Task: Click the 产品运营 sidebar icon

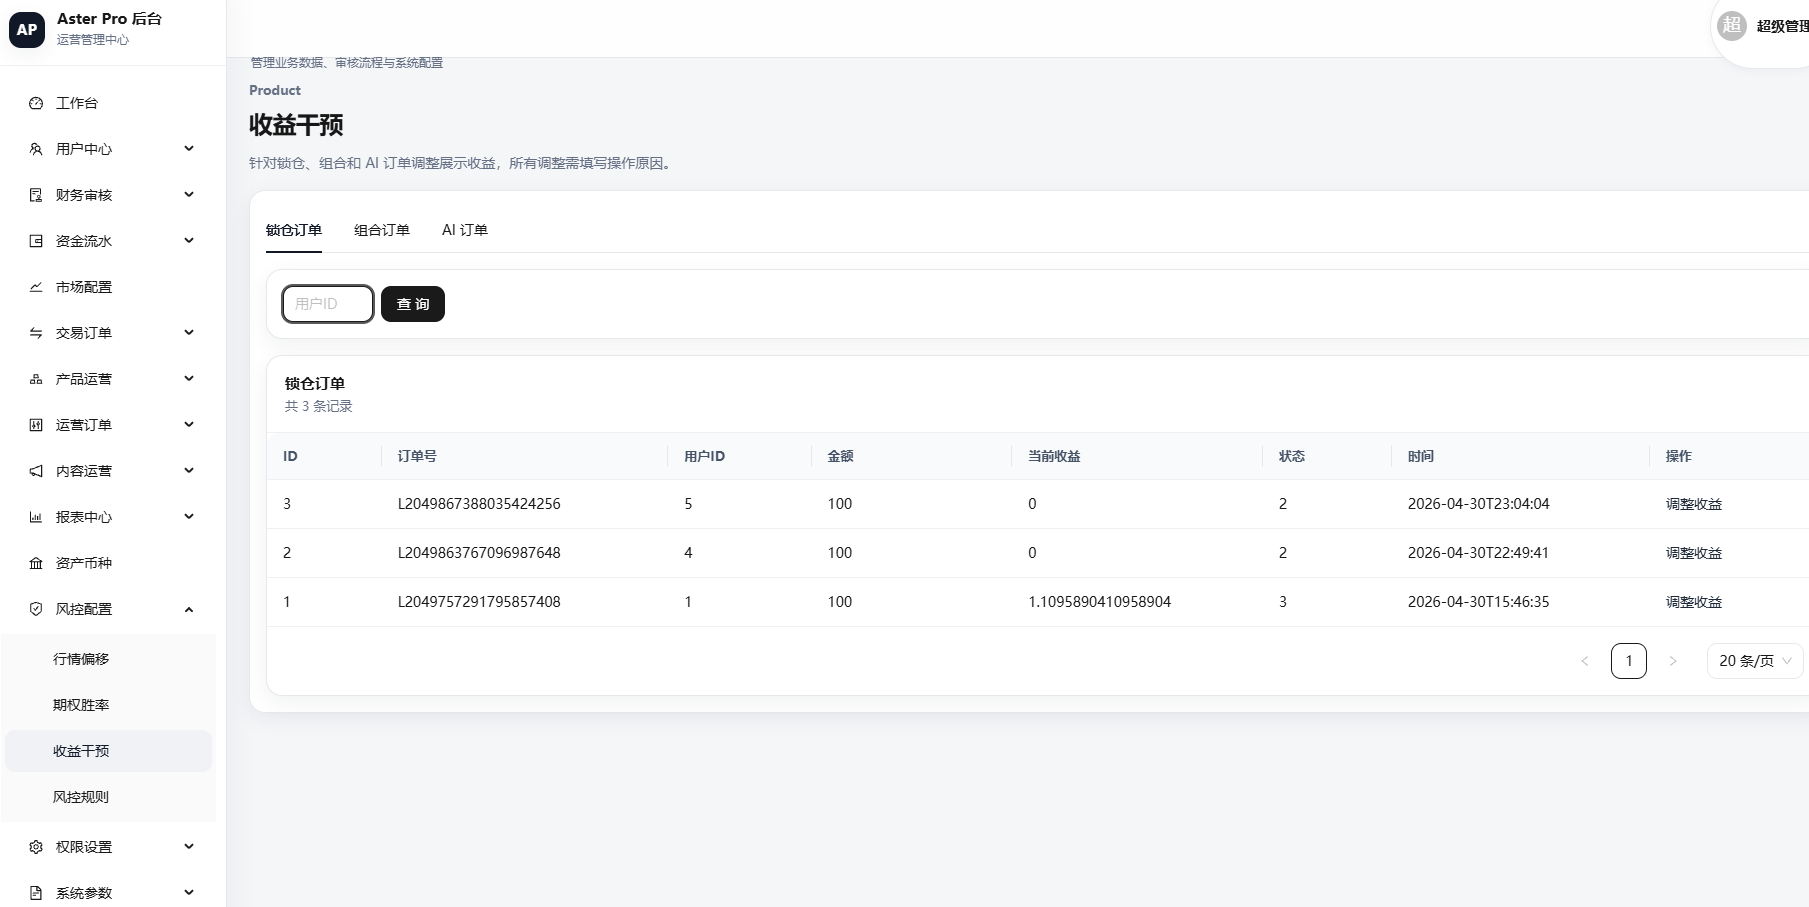Action: coord(36,379)
